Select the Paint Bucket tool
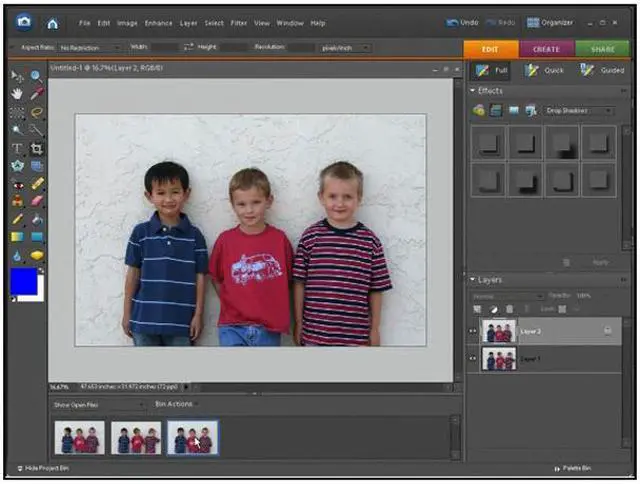The height and width of the screenshot is (484, 640). tap(36, 219)
